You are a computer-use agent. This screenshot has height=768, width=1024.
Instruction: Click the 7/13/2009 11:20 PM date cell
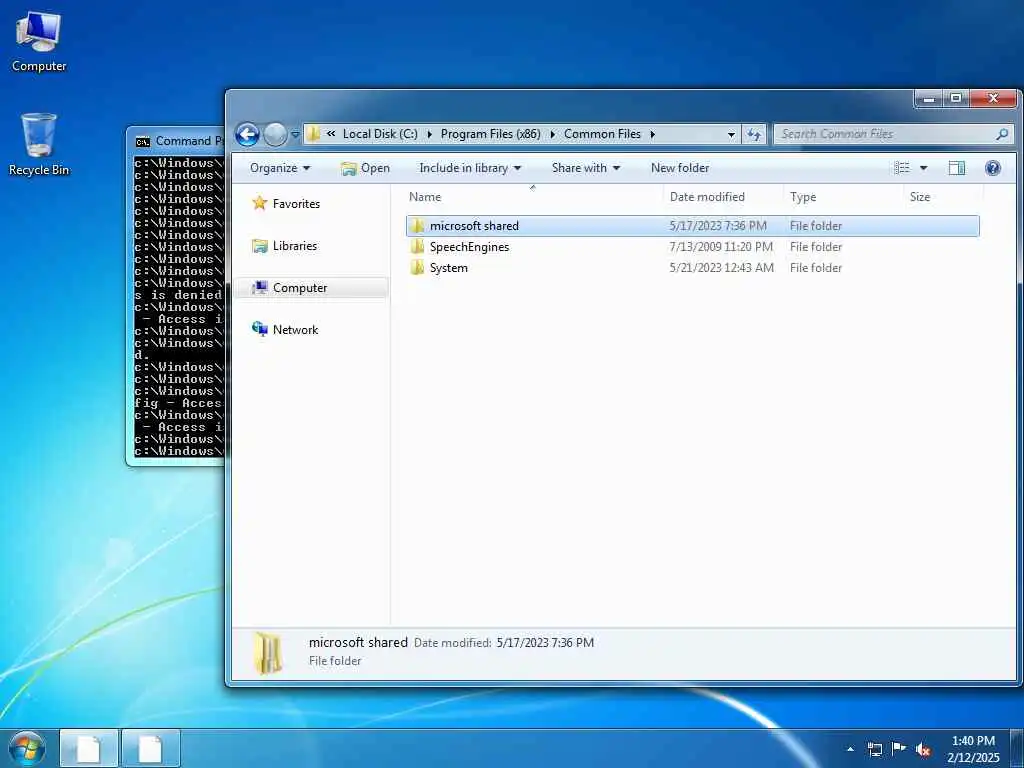721,247
